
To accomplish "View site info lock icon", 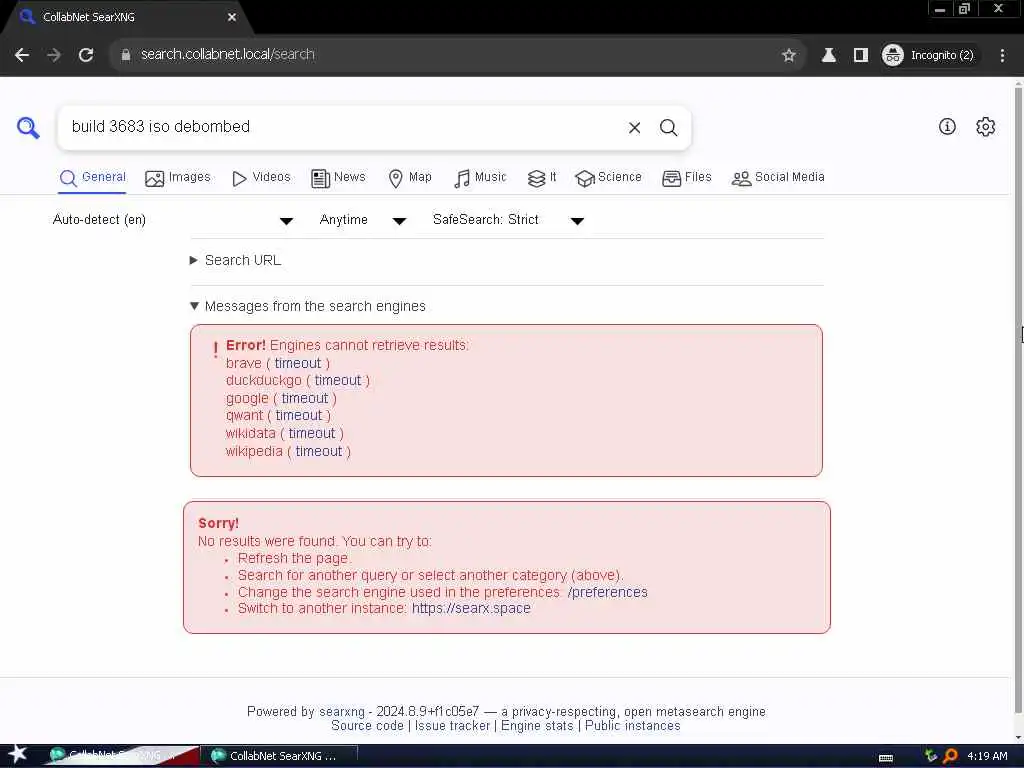I will click(126, 55).
